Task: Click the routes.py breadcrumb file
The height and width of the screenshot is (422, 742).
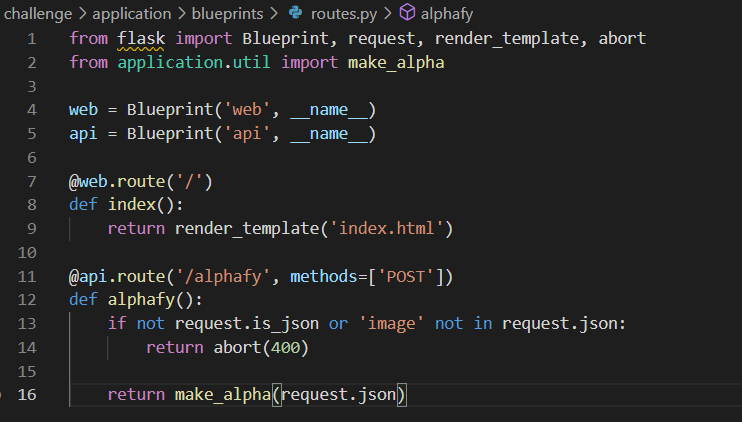Action: [344, 14]
